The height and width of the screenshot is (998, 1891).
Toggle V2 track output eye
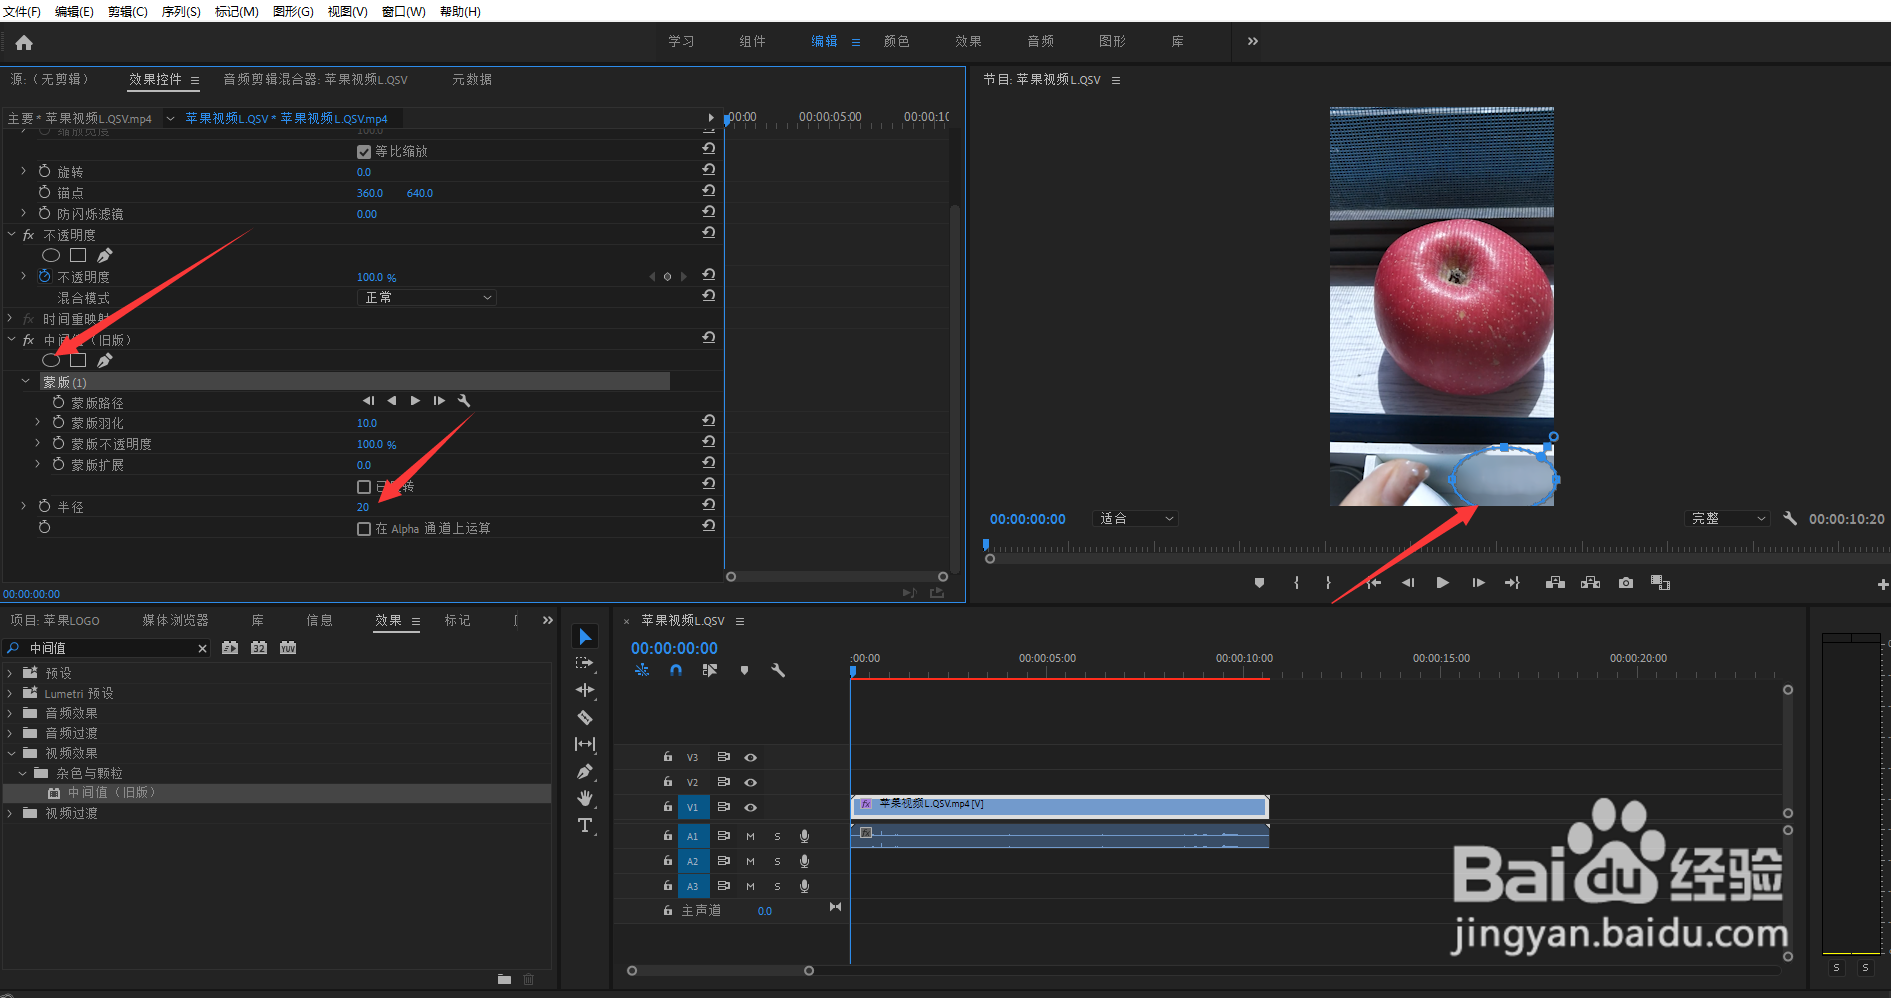coord(750,782)
